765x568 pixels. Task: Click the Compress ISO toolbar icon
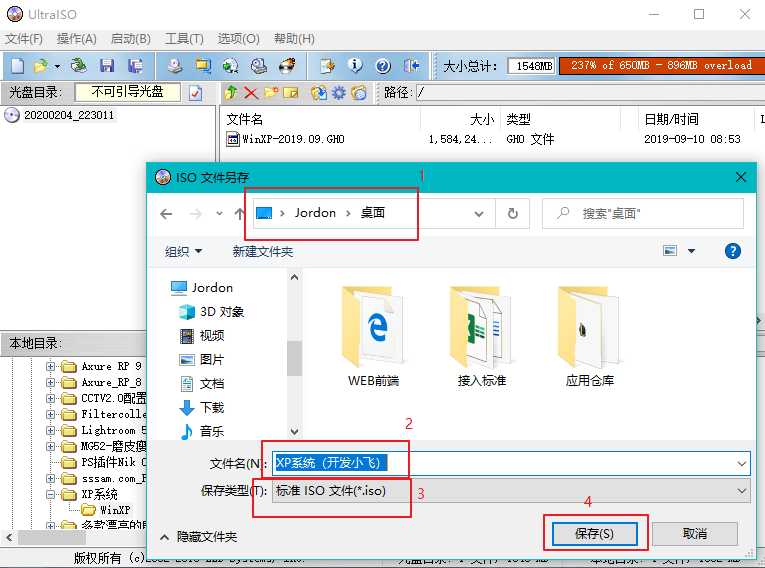pos(230,65)
